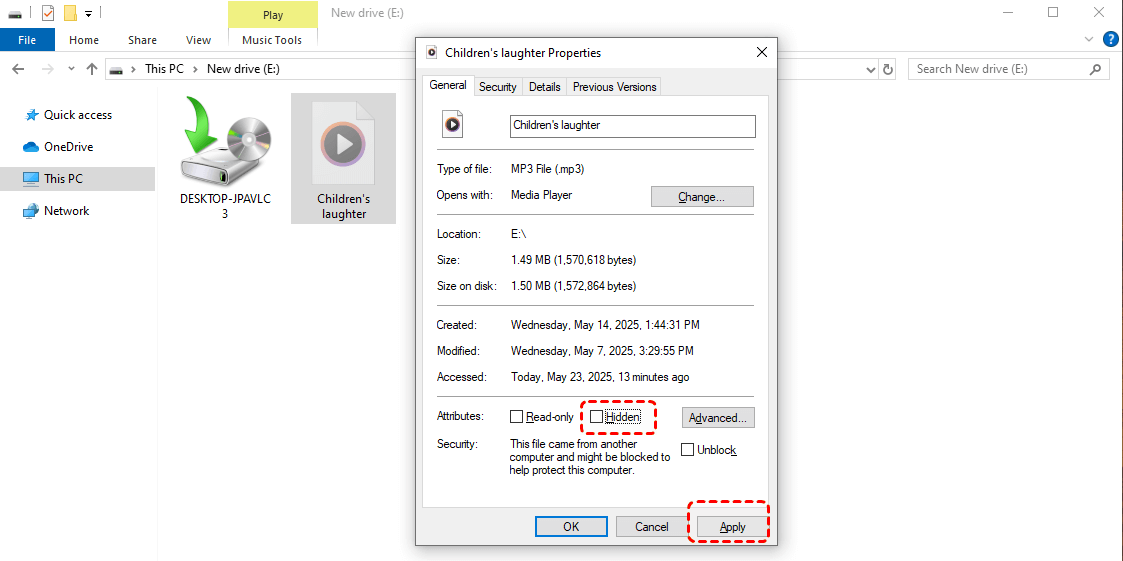Click the media file icon in Properties
This screenshot has width=1123, height=561.
[x=452, y=125]
